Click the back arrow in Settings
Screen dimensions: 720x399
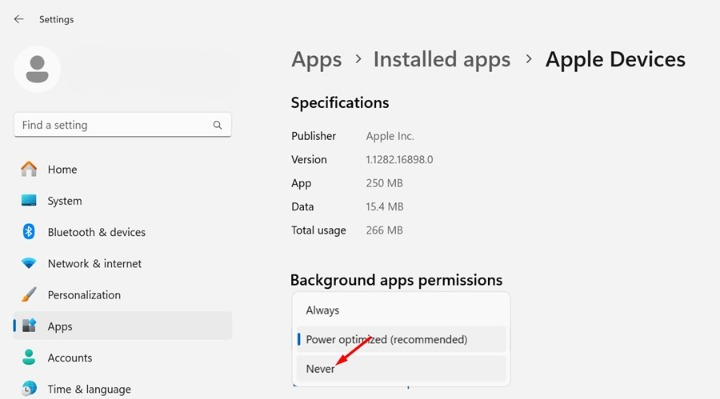(18, 19)
